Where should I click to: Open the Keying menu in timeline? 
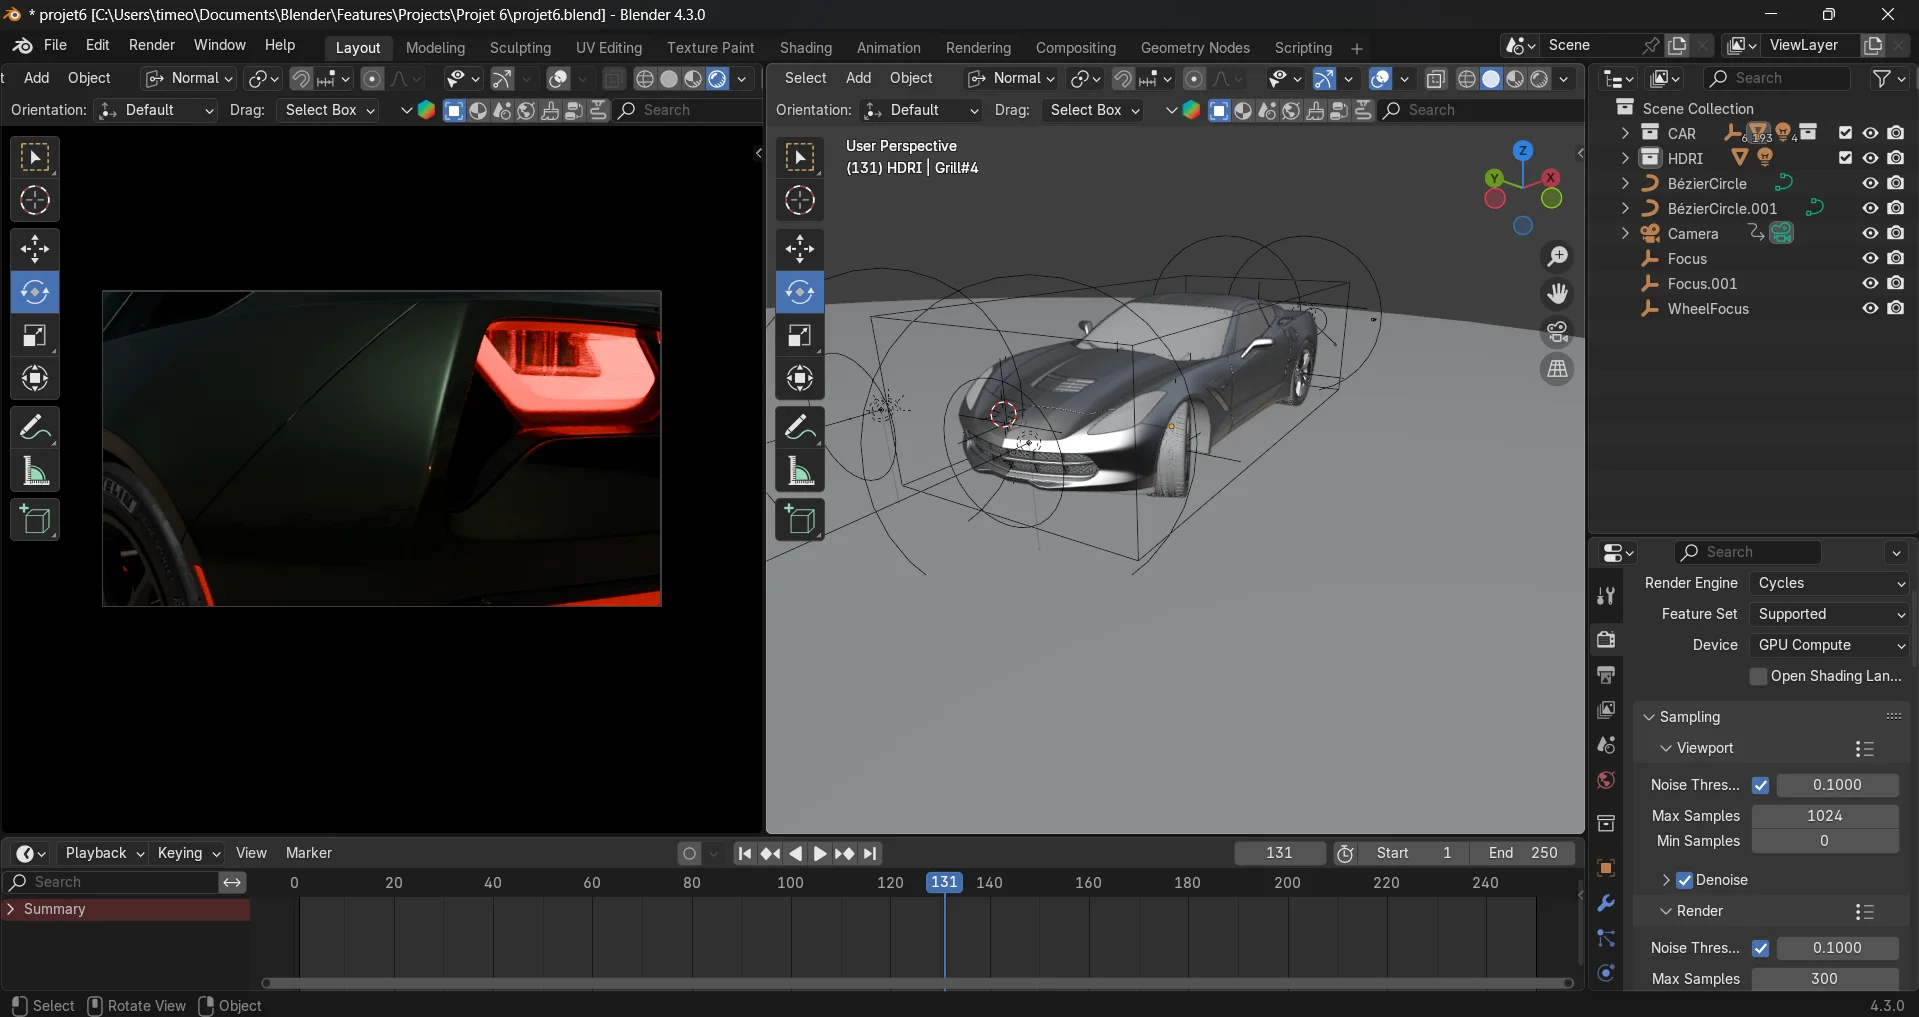(x=188, y=853)
